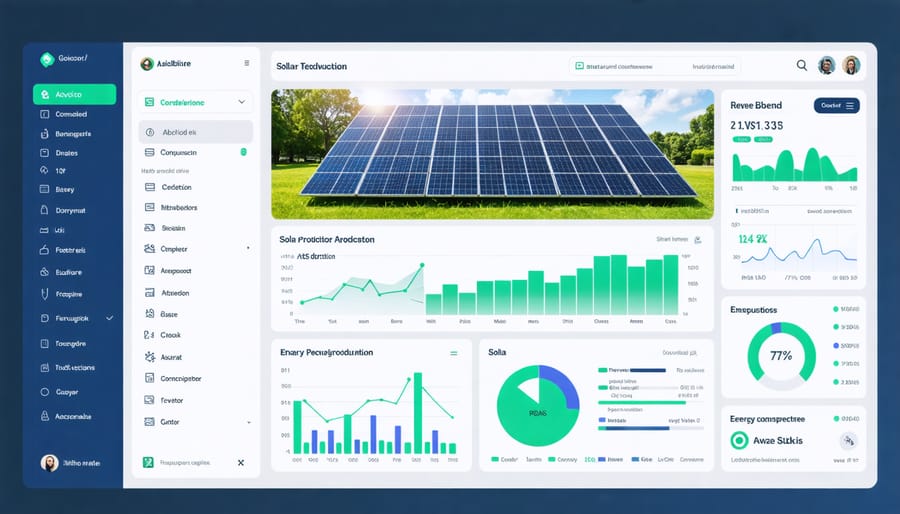Screen dimensions: 900x514
Task: Click the Comcnoipeber panel icon
Action: pos(150,378)
